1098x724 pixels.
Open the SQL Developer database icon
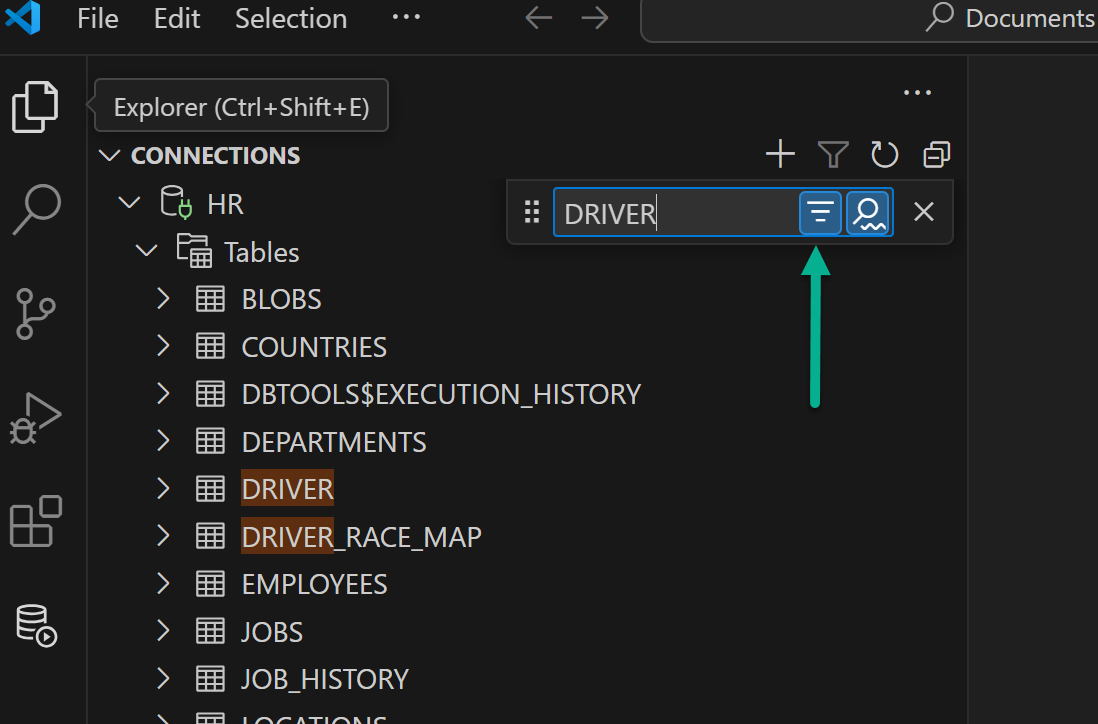click(x=37, y=625)
